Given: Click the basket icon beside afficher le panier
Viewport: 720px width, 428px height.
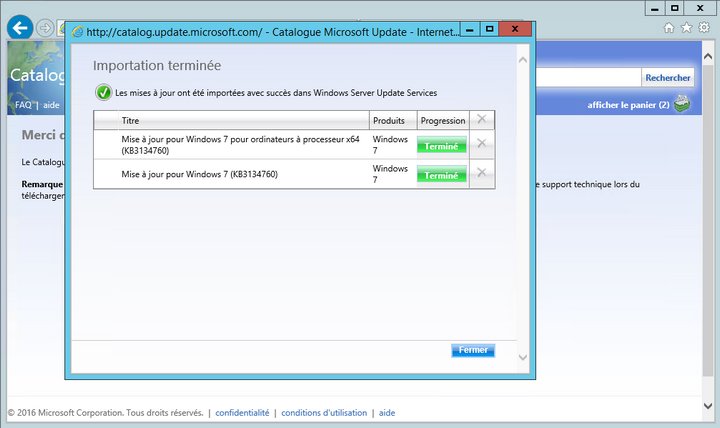Looking at the screenshot, I should [682, 104].
